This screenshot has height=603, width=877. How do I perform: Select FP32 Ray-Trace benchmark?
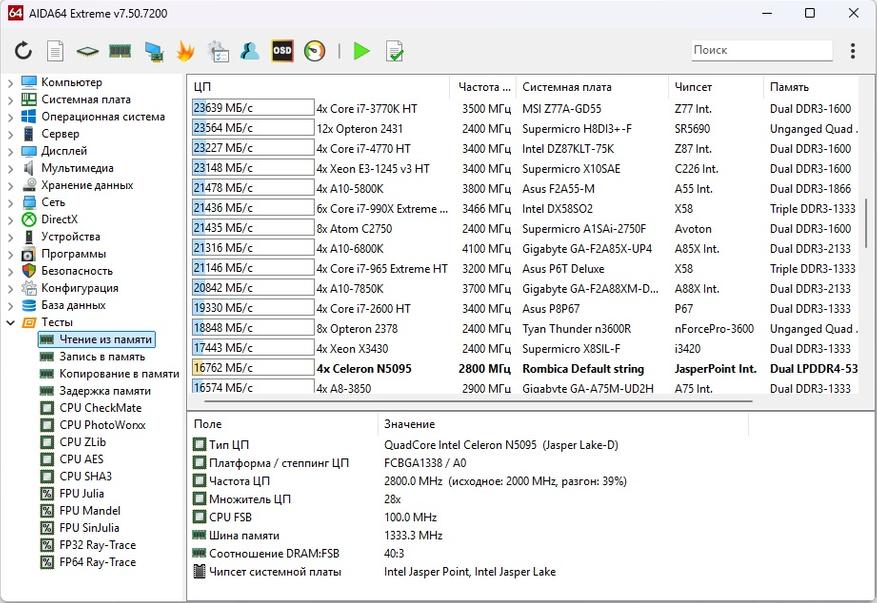tap(97, 545)
